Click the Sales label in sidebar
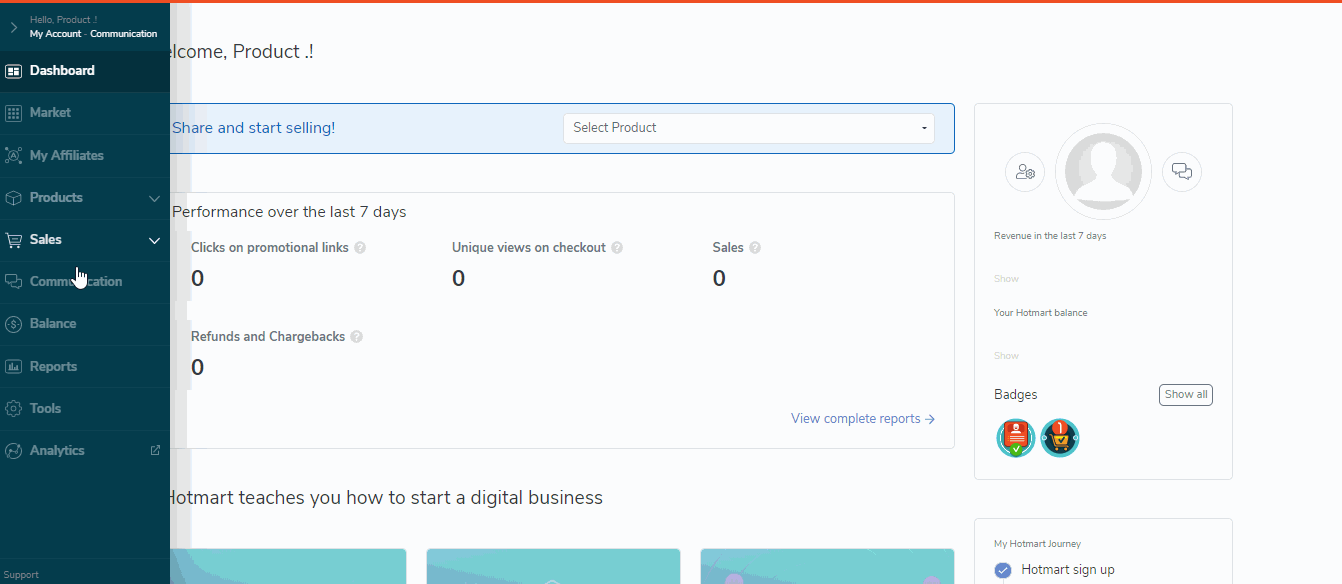The width and height of the screenshot is (1342, 584). 46,240
